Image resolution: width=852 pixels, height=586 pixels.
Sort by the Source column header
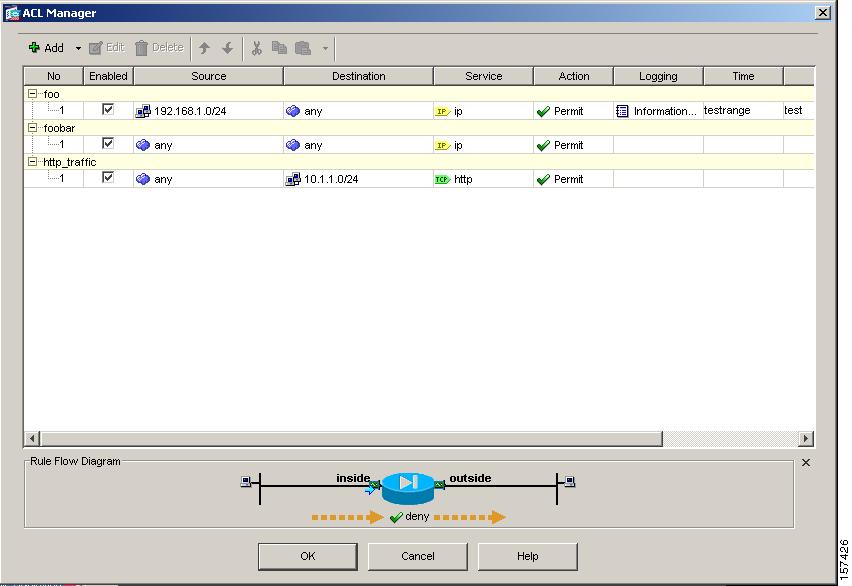(x=209, y=76)
